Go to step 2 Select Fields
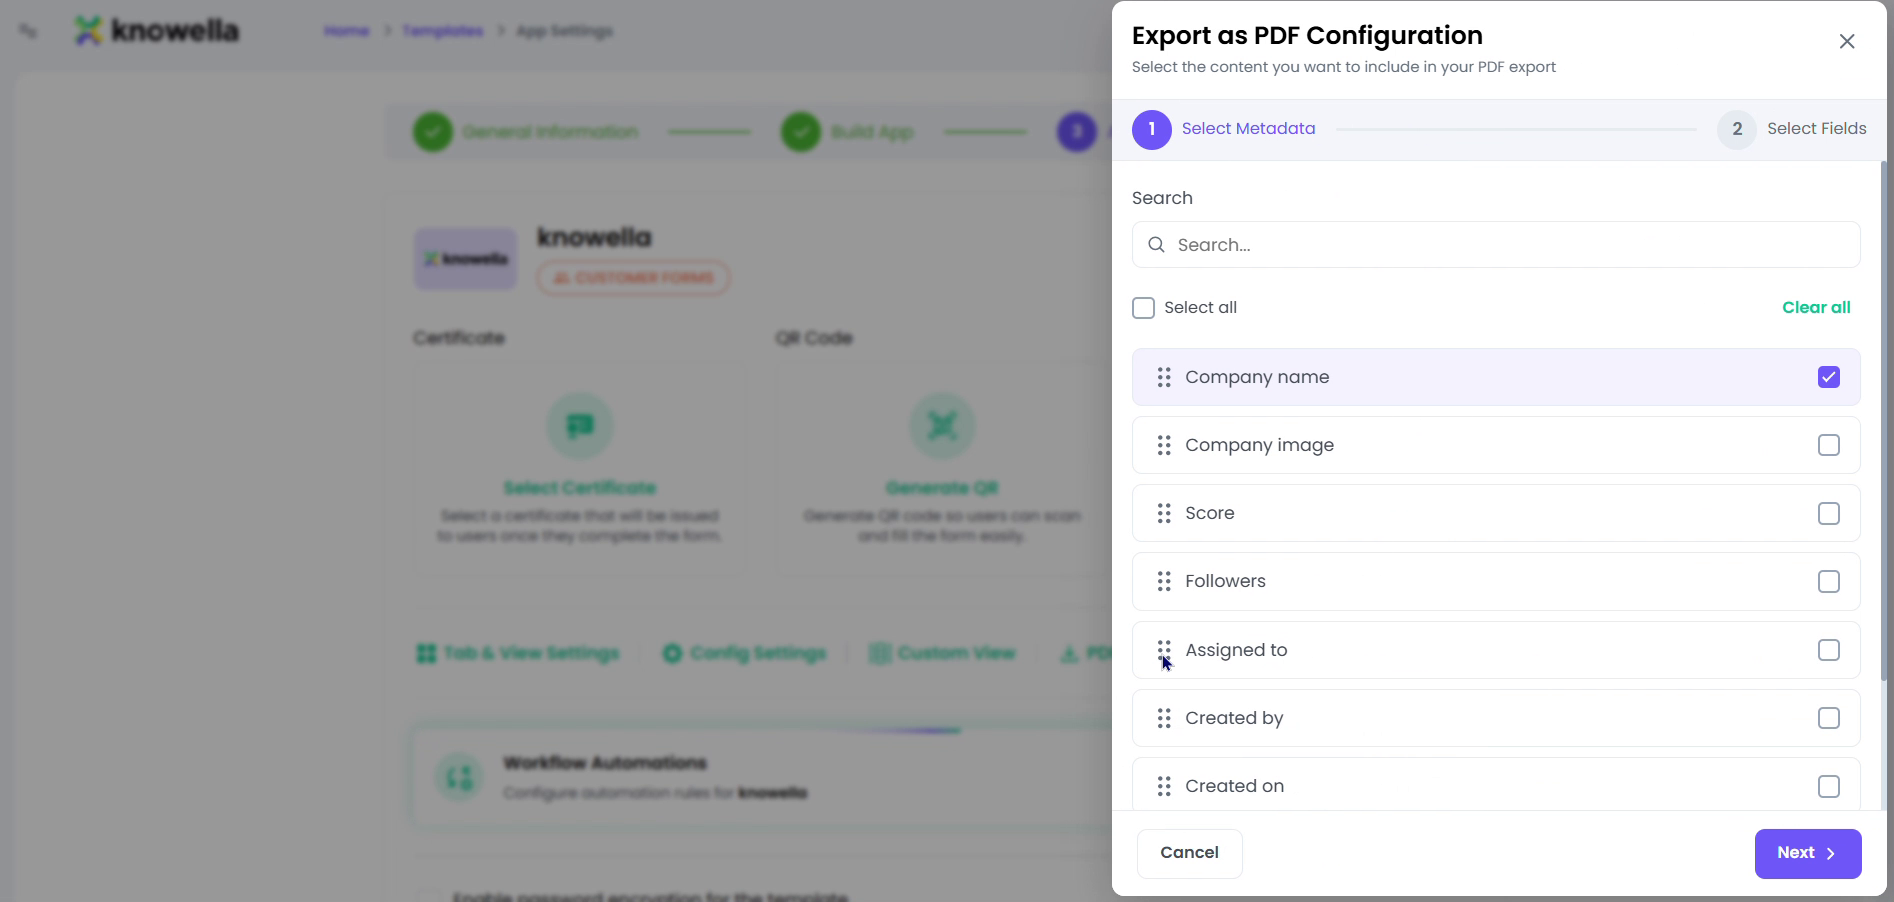This screenshot has width=1894, height=902. tap(1792, 129)
